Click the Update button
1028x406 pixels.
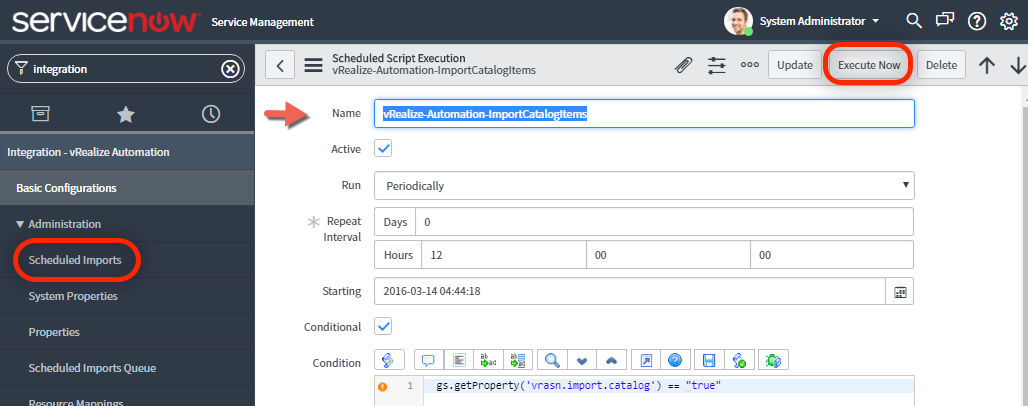tap(795, 65)
